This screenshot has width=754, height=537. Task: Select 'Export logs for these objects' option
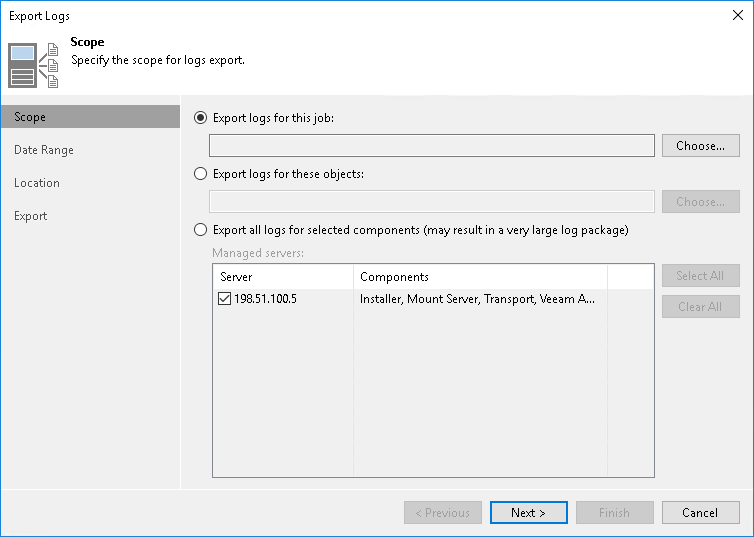click(x=201, y=174)
